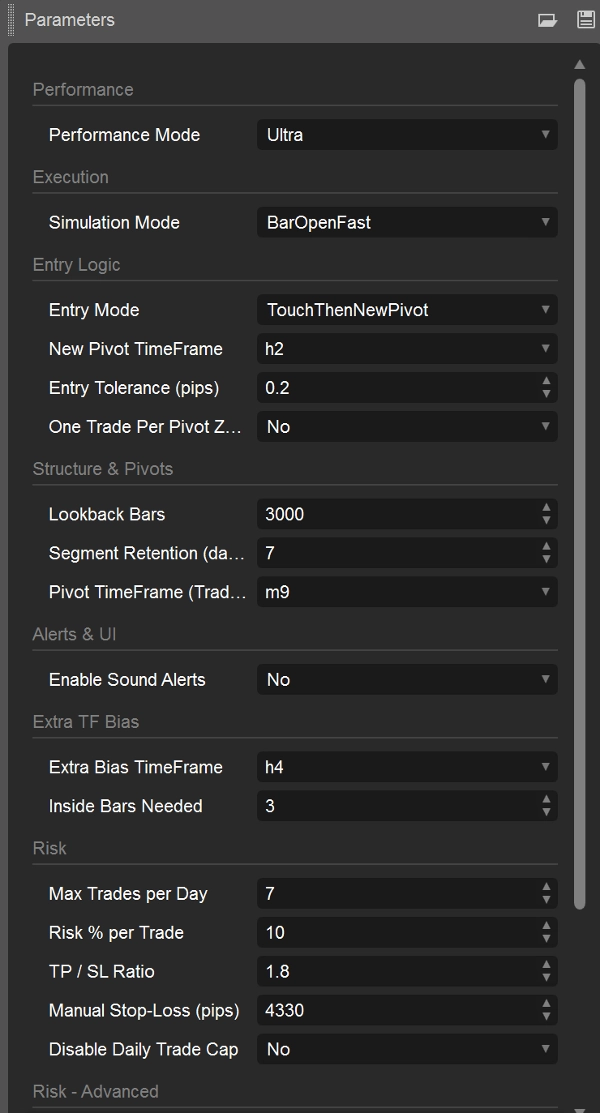Toggle Disable Daily Trade Cap option
This screenshot has width=600, height=1113.
coord(407,1050)
